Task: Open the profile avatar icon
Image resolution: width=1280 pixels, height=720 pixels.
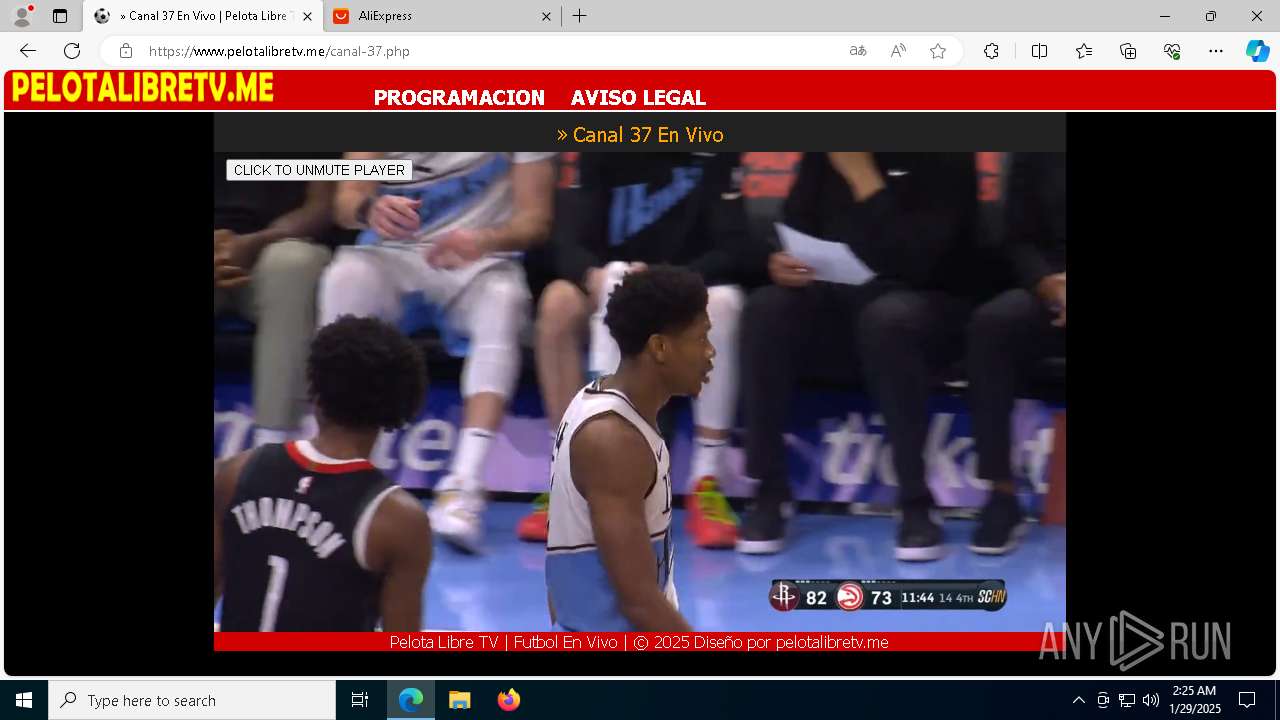Action: (x=22, y=16)
